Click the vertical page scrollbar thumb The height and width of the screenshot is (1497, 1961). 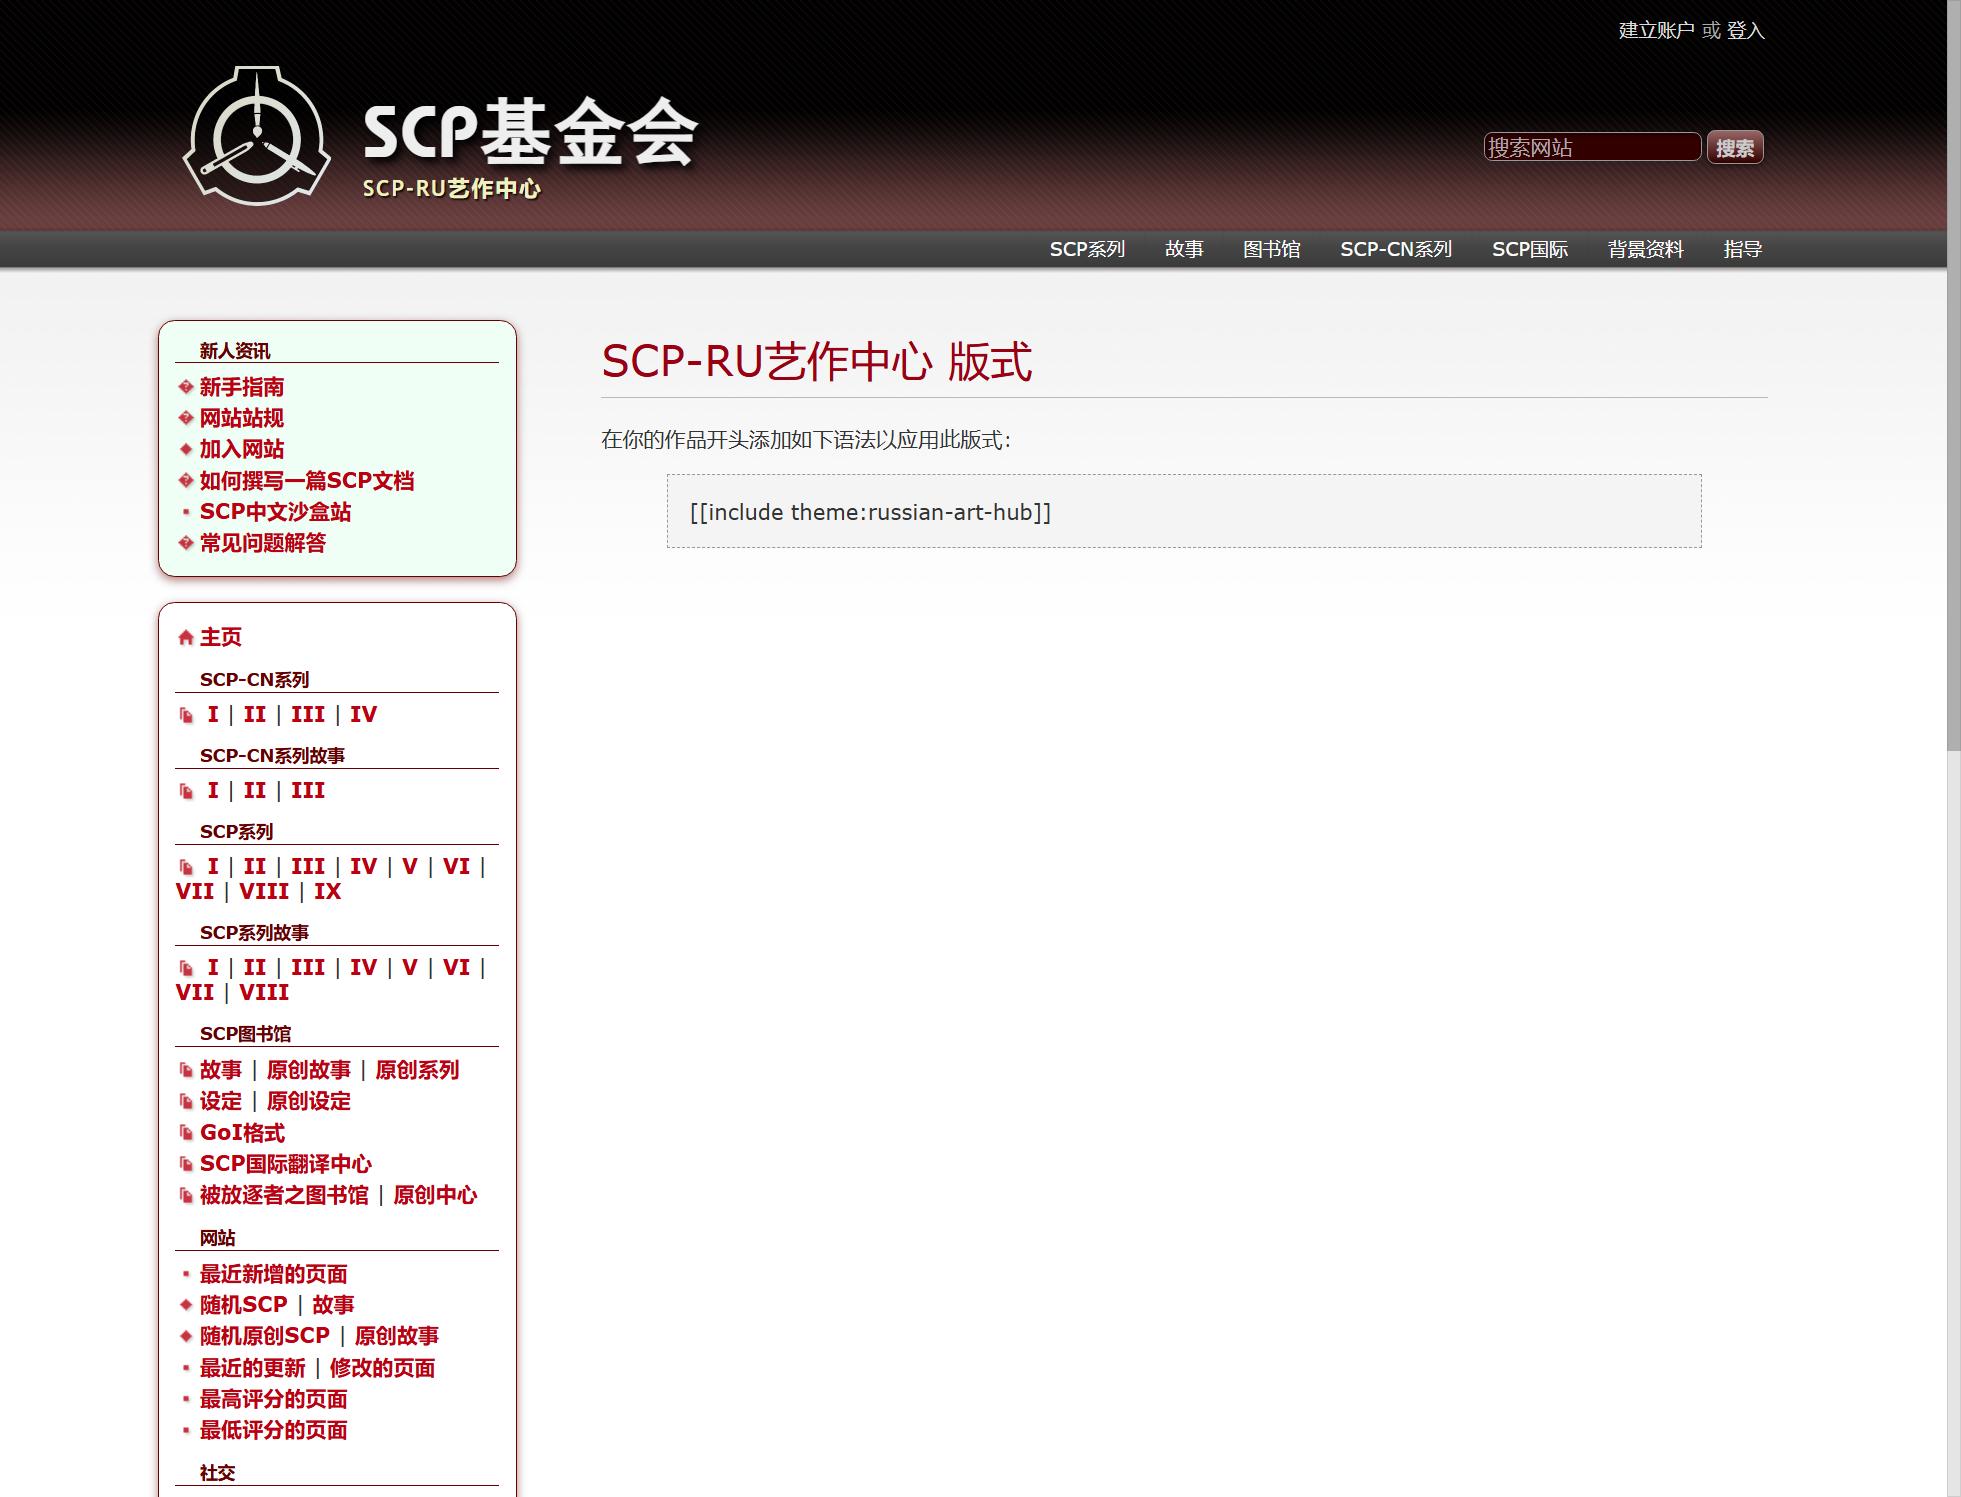[x=1953, y=375]
